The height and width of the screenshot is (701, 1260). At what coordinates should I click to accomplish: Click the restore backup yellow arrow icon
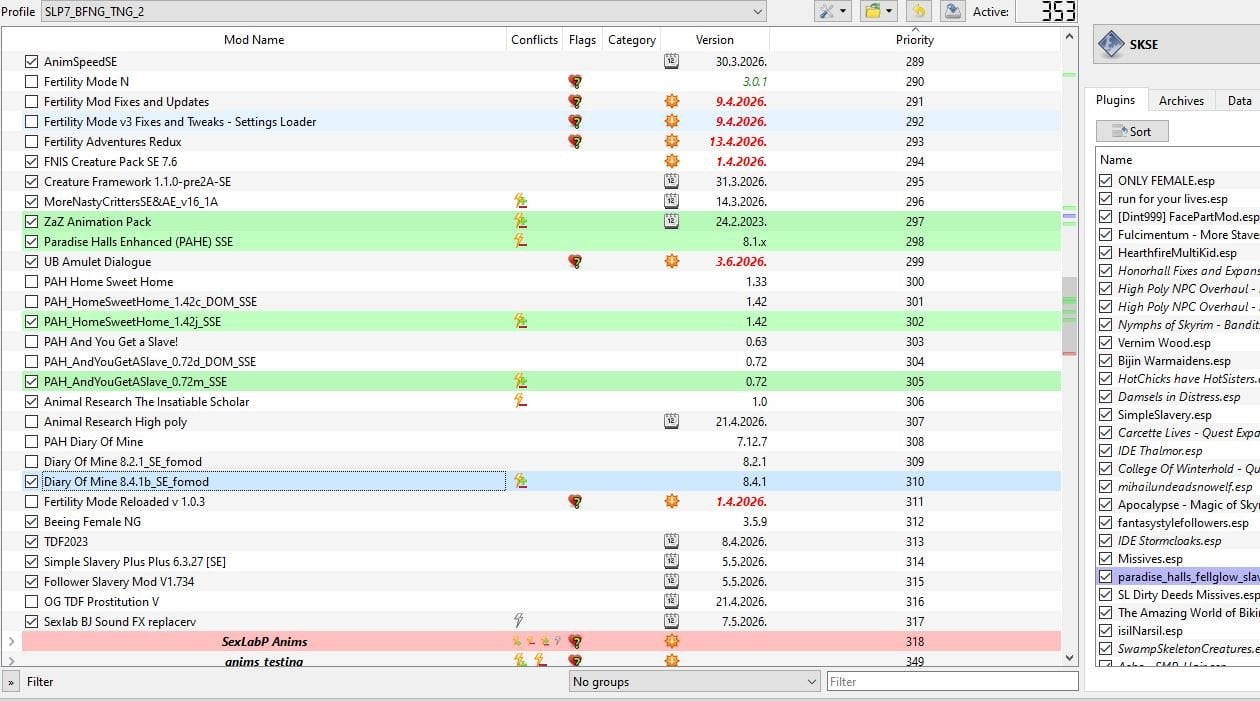[x=920, y=11]
